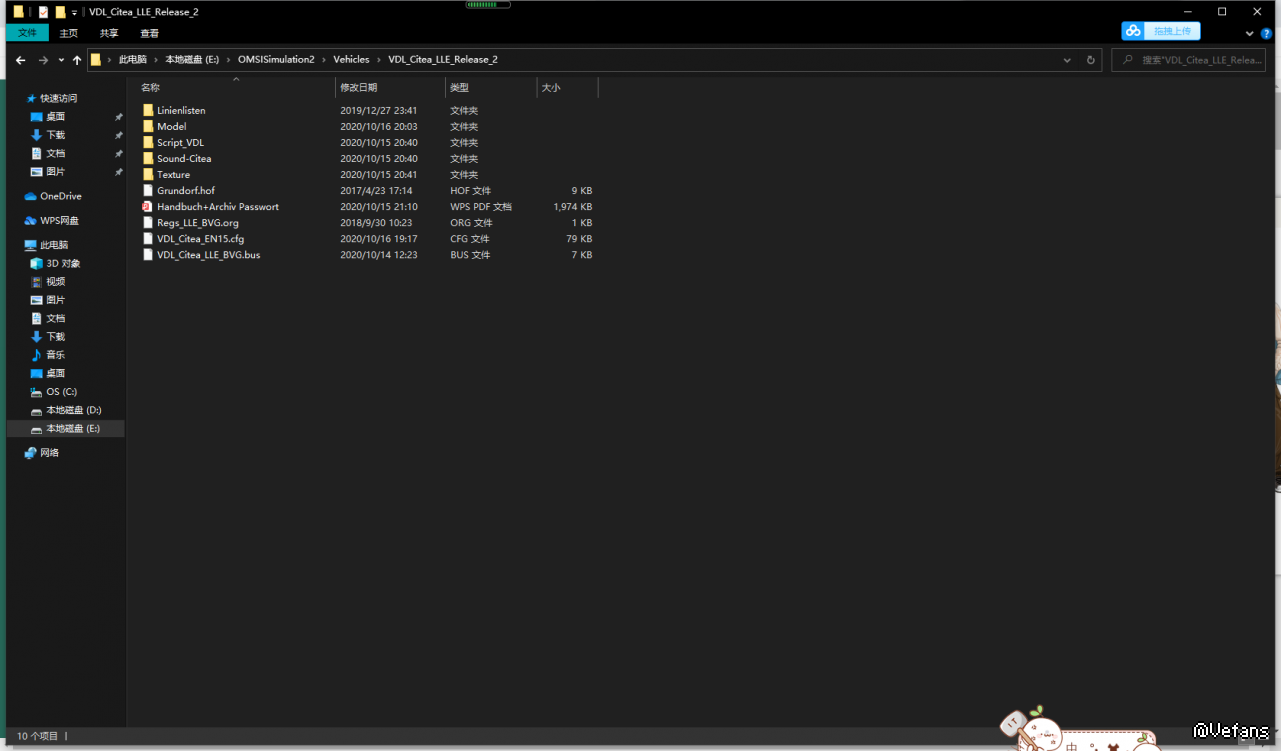Expand the ribbon with the chevron
The width and height of the screenshot is (1281, 751).
tap(1252, 33)
